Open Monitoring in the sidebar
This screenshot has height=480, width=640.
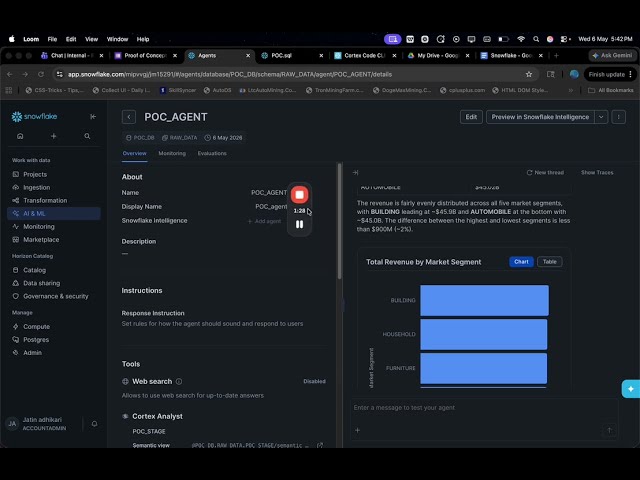(39, 227)
